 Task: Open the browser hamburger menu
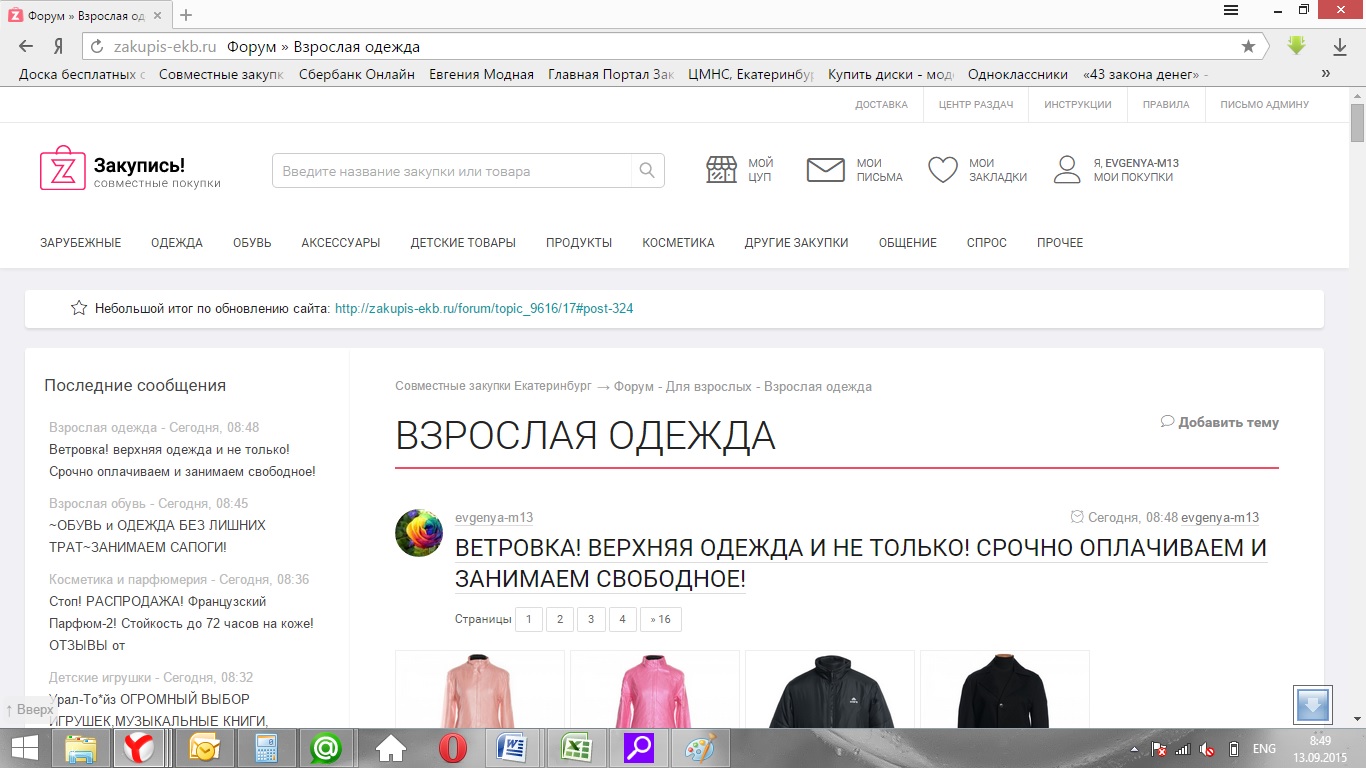pyautogui.click(x=1232, y=11)
